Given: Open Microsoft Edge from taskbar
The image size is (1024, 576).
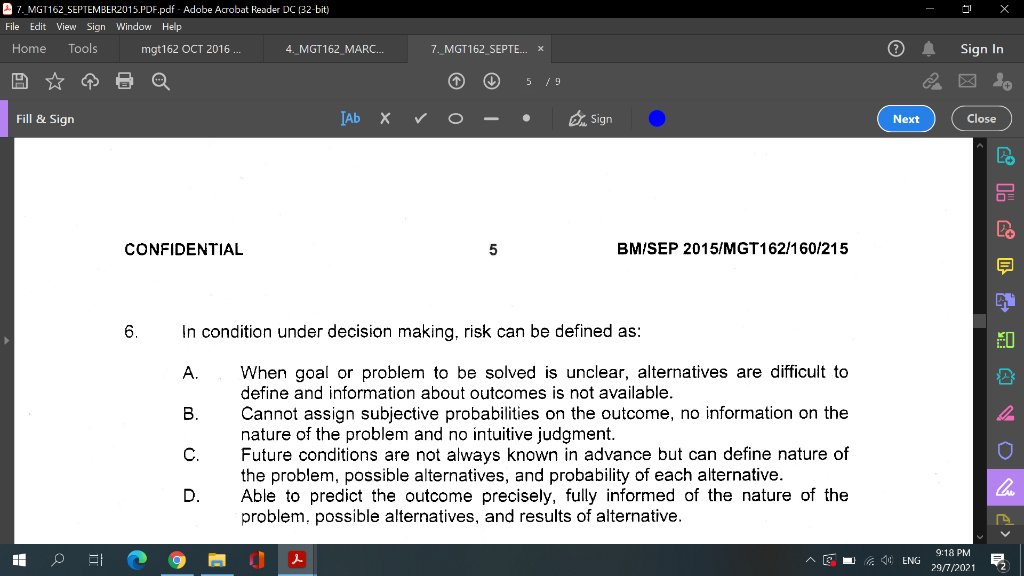Looking at the screenshot, I should pyautogui.click(x=136, y=560).
